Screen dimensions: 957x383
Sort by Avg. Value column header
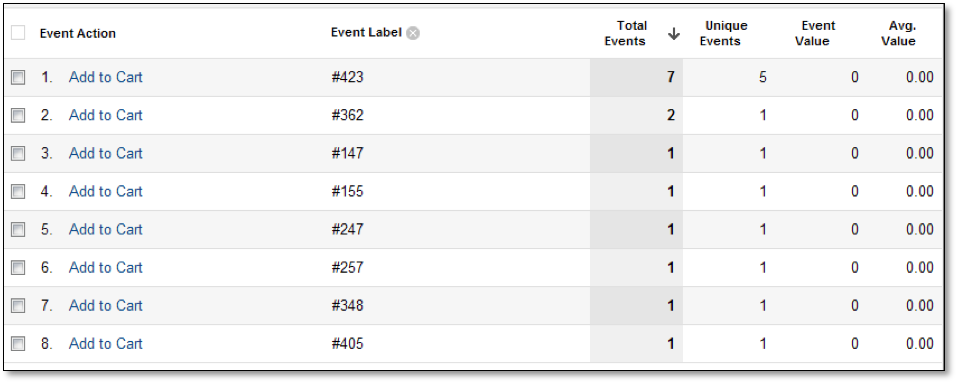(x=898, y=34)
